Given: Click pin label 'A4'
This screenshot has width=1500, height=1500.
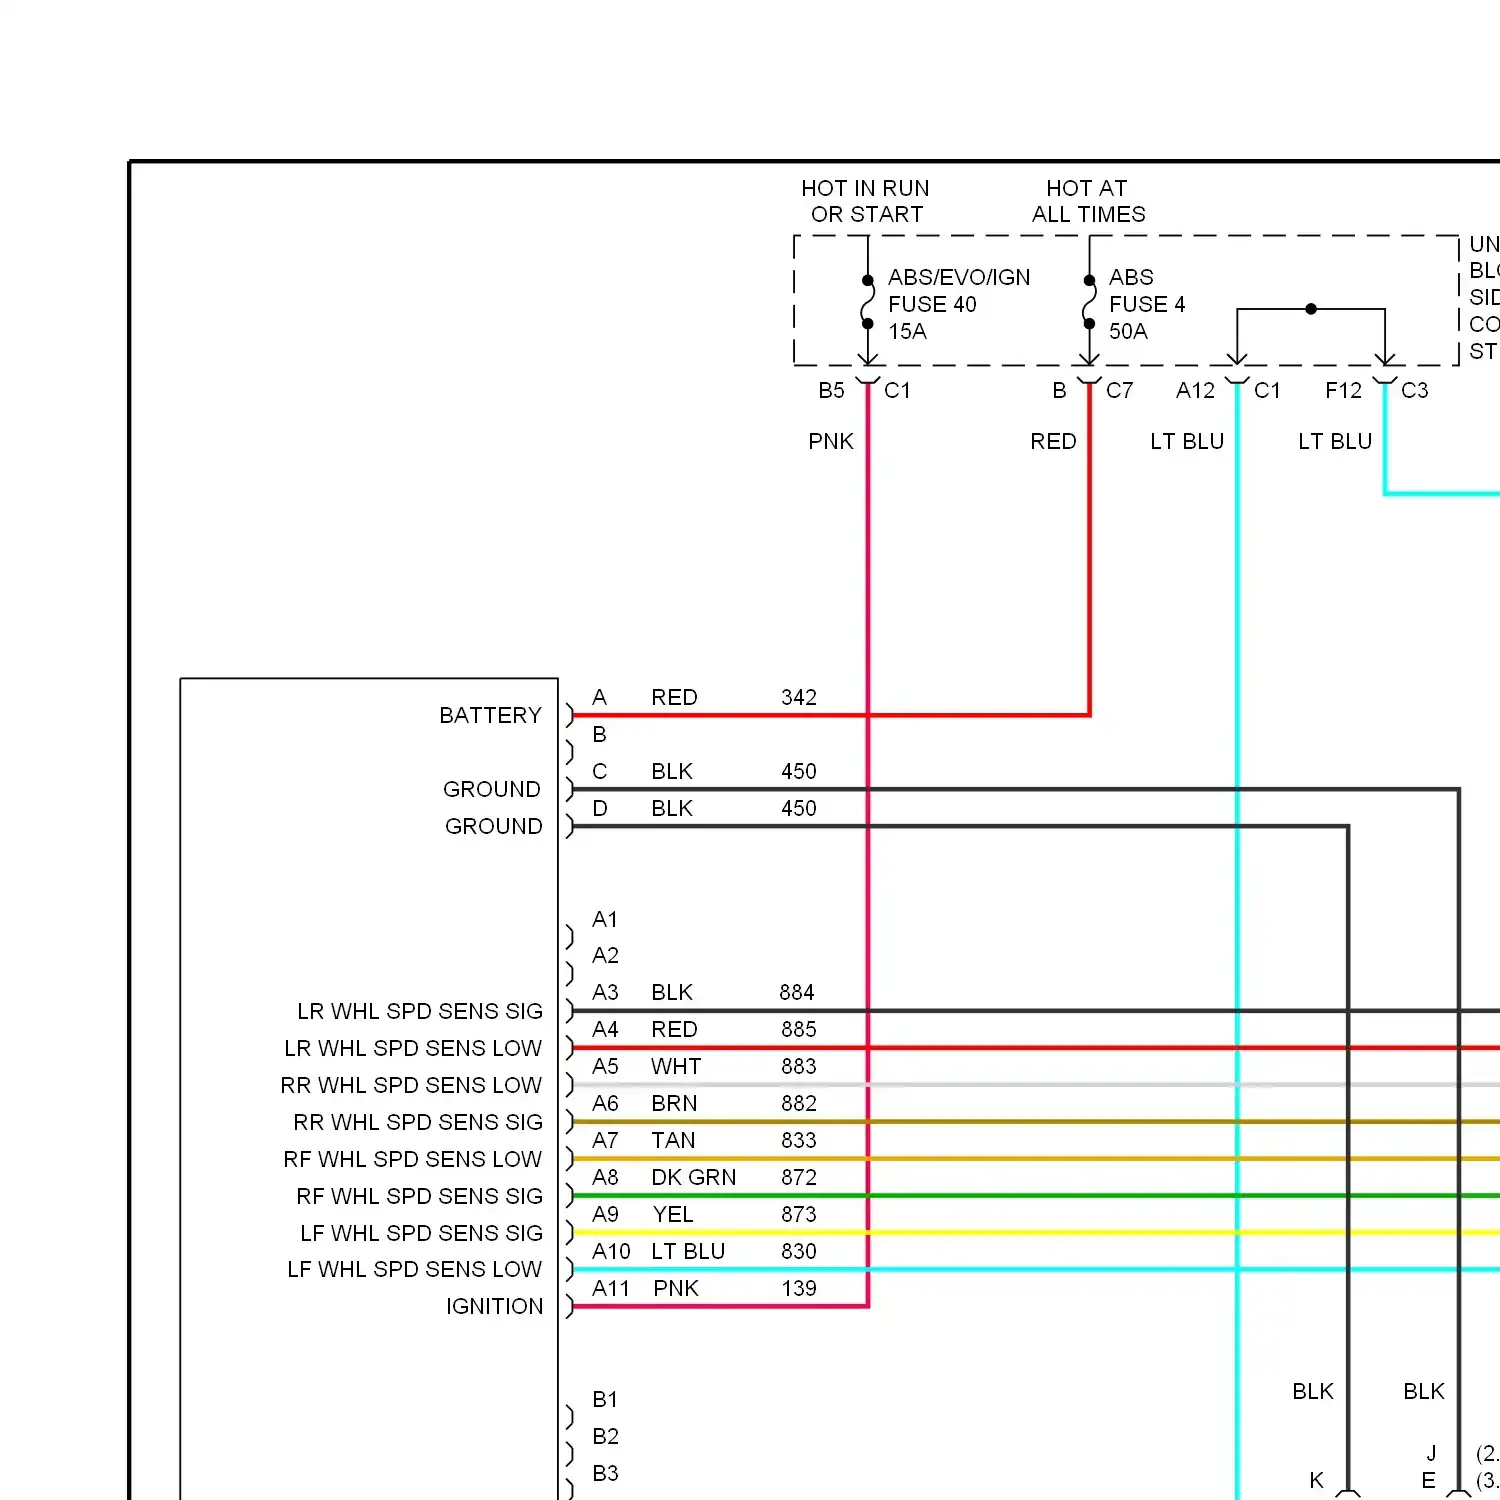Looking at the screenshot, I should tap(605, 1029).
